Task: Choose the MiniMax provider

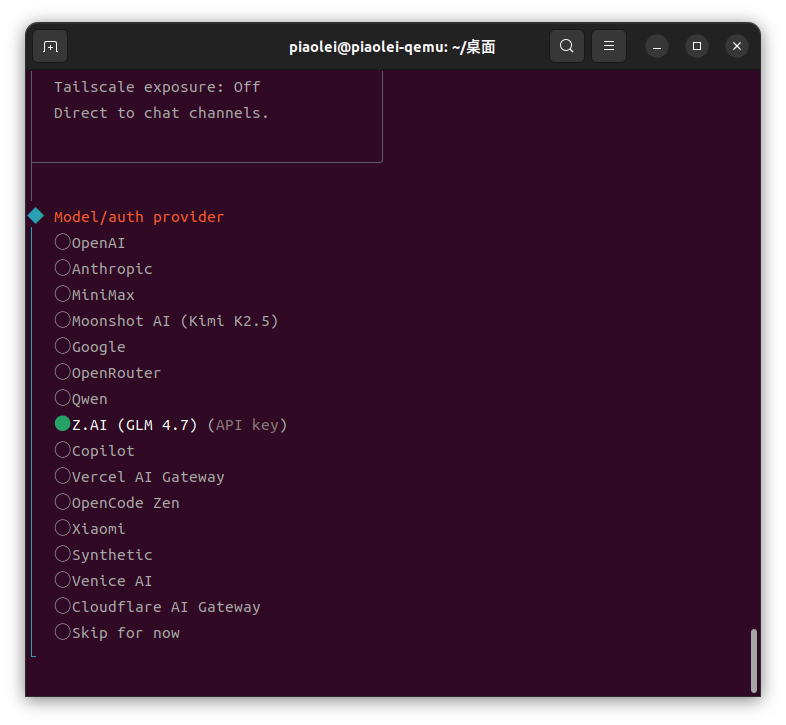Action: point(94,295)
